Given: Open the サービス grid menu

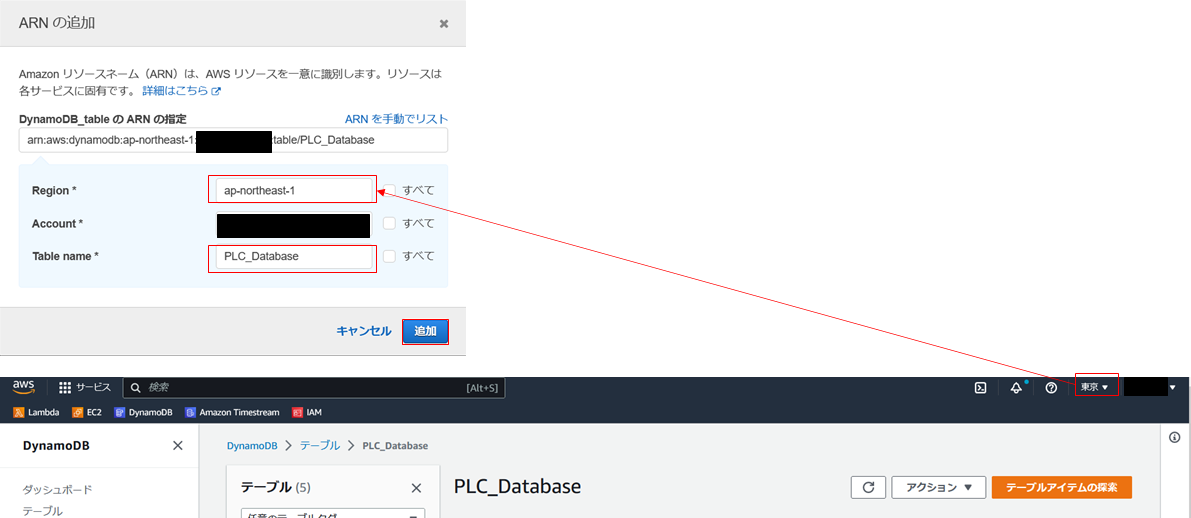Looking at the screenshot, I should click(x=85, y=387).
